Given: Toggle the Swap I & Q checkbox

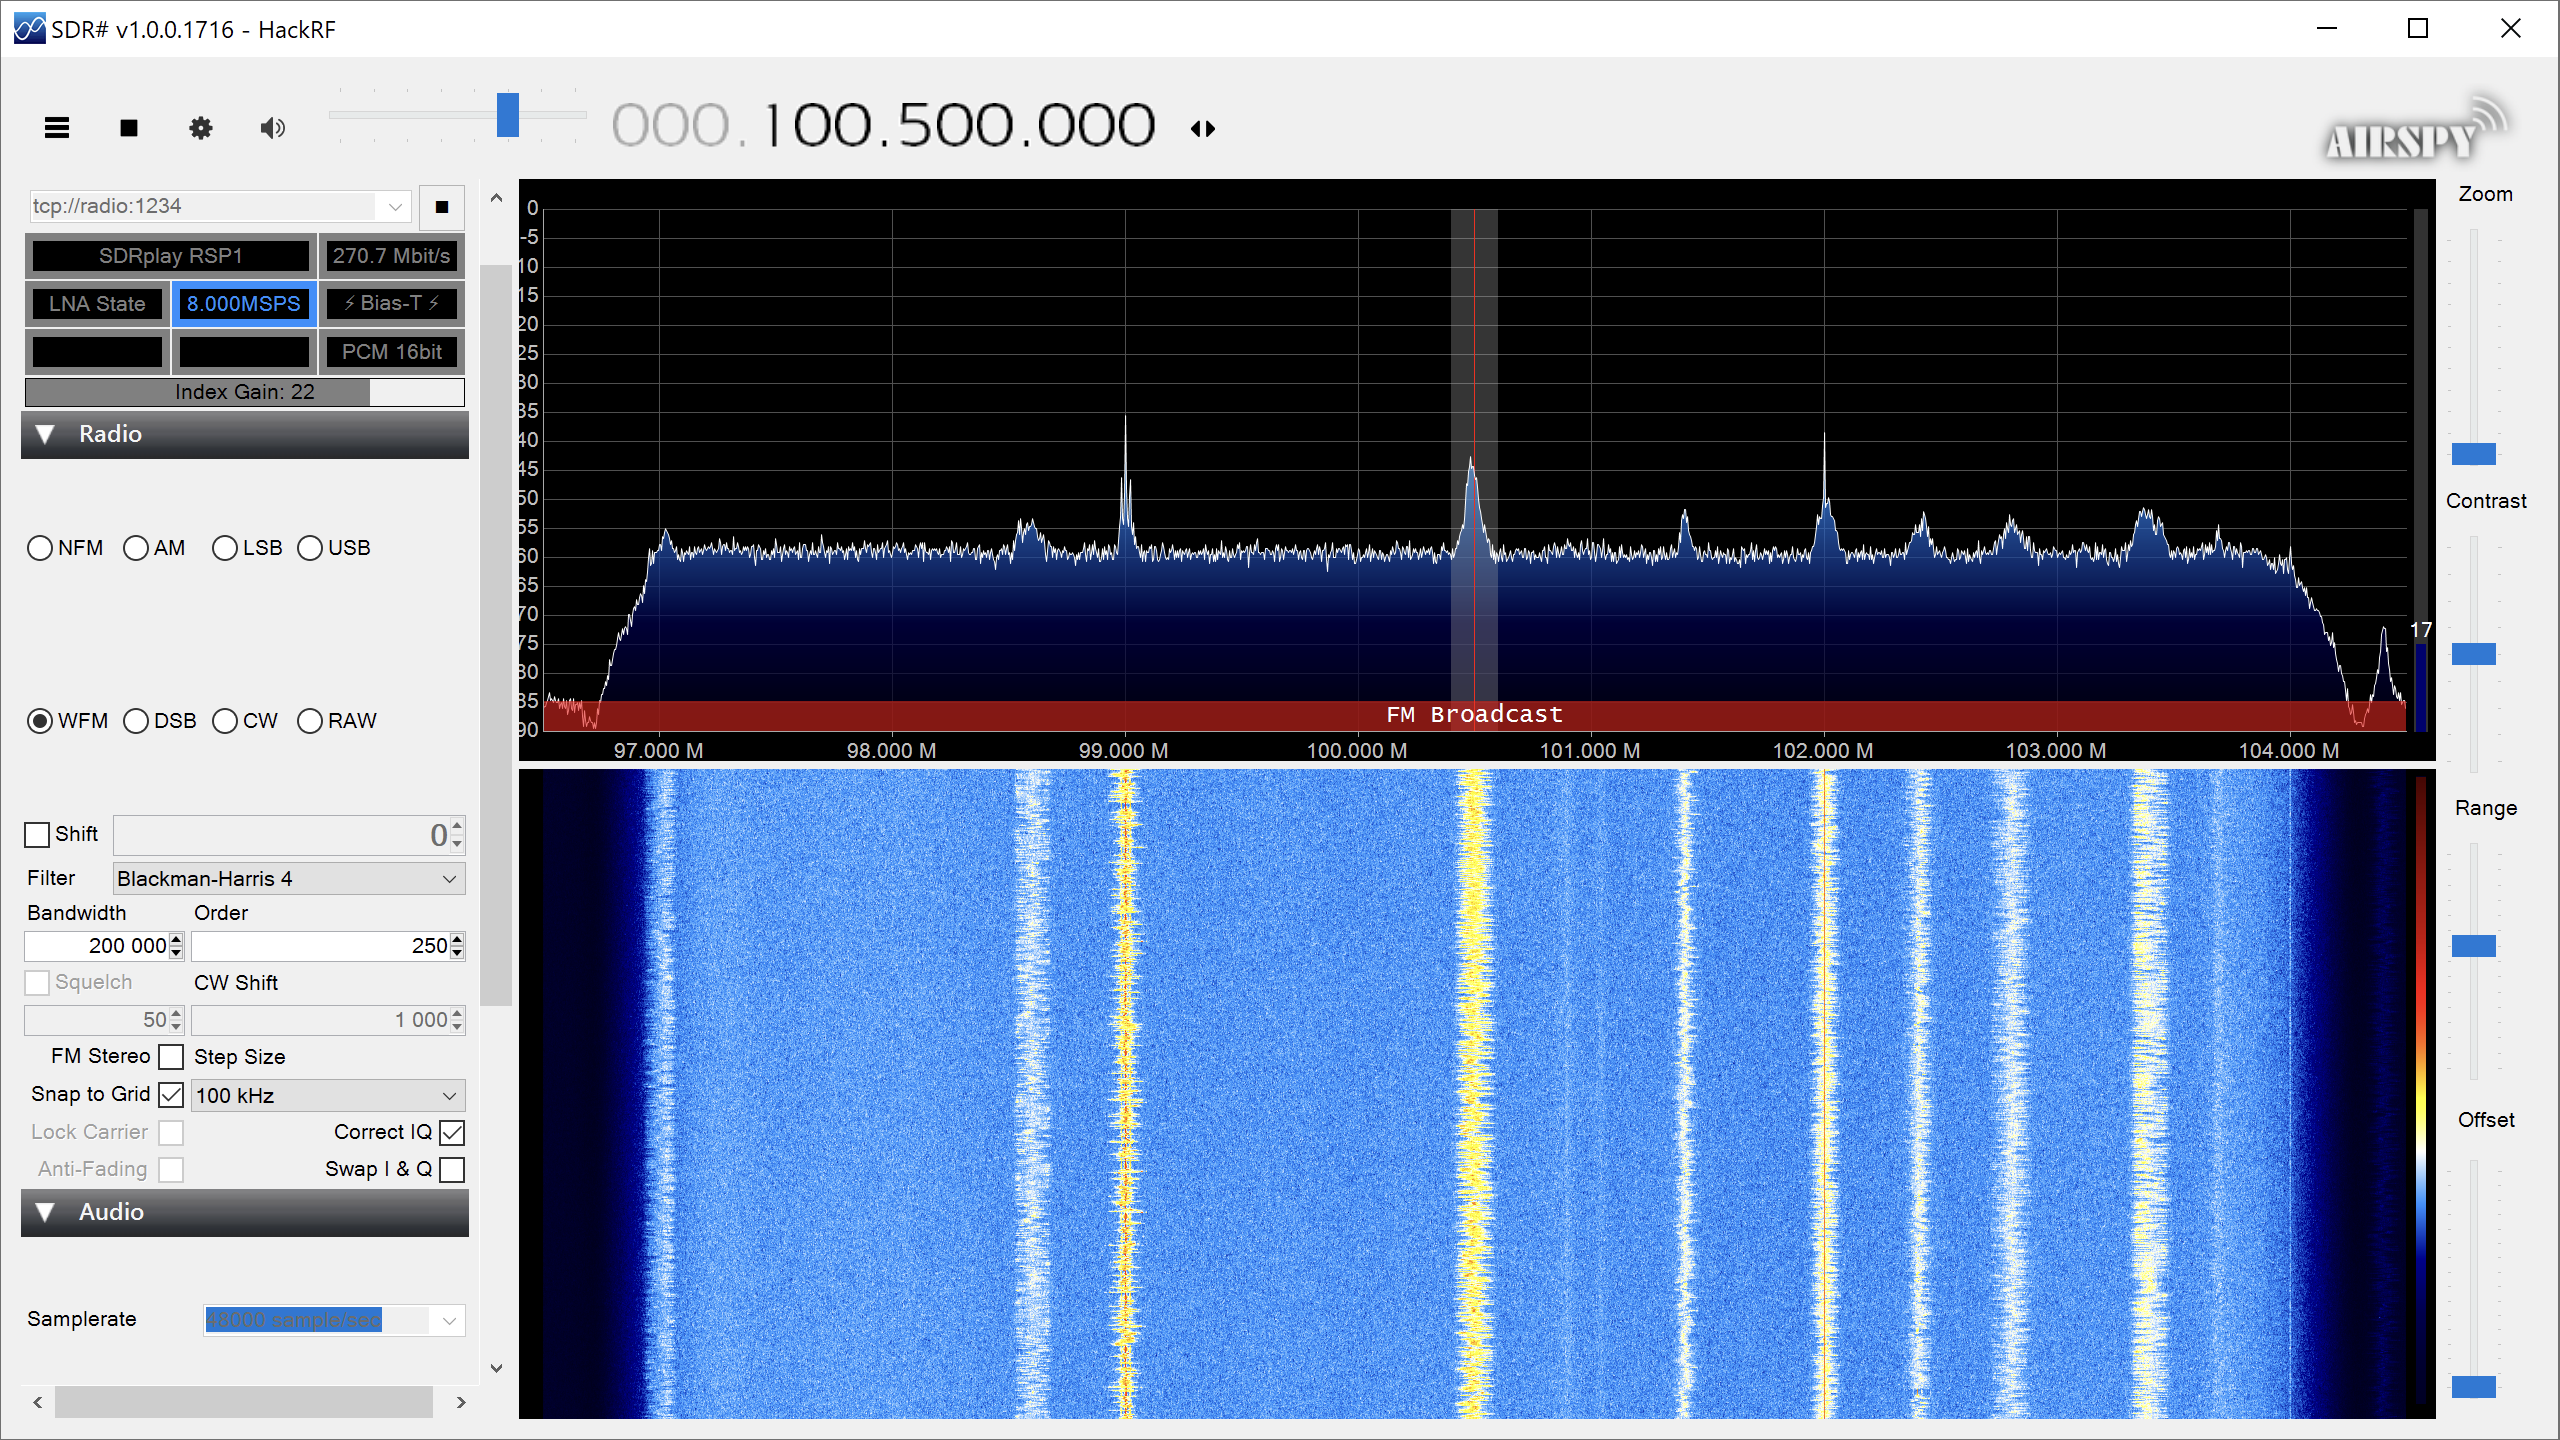Looking at the screenshot, I should tap(452, 1169).
